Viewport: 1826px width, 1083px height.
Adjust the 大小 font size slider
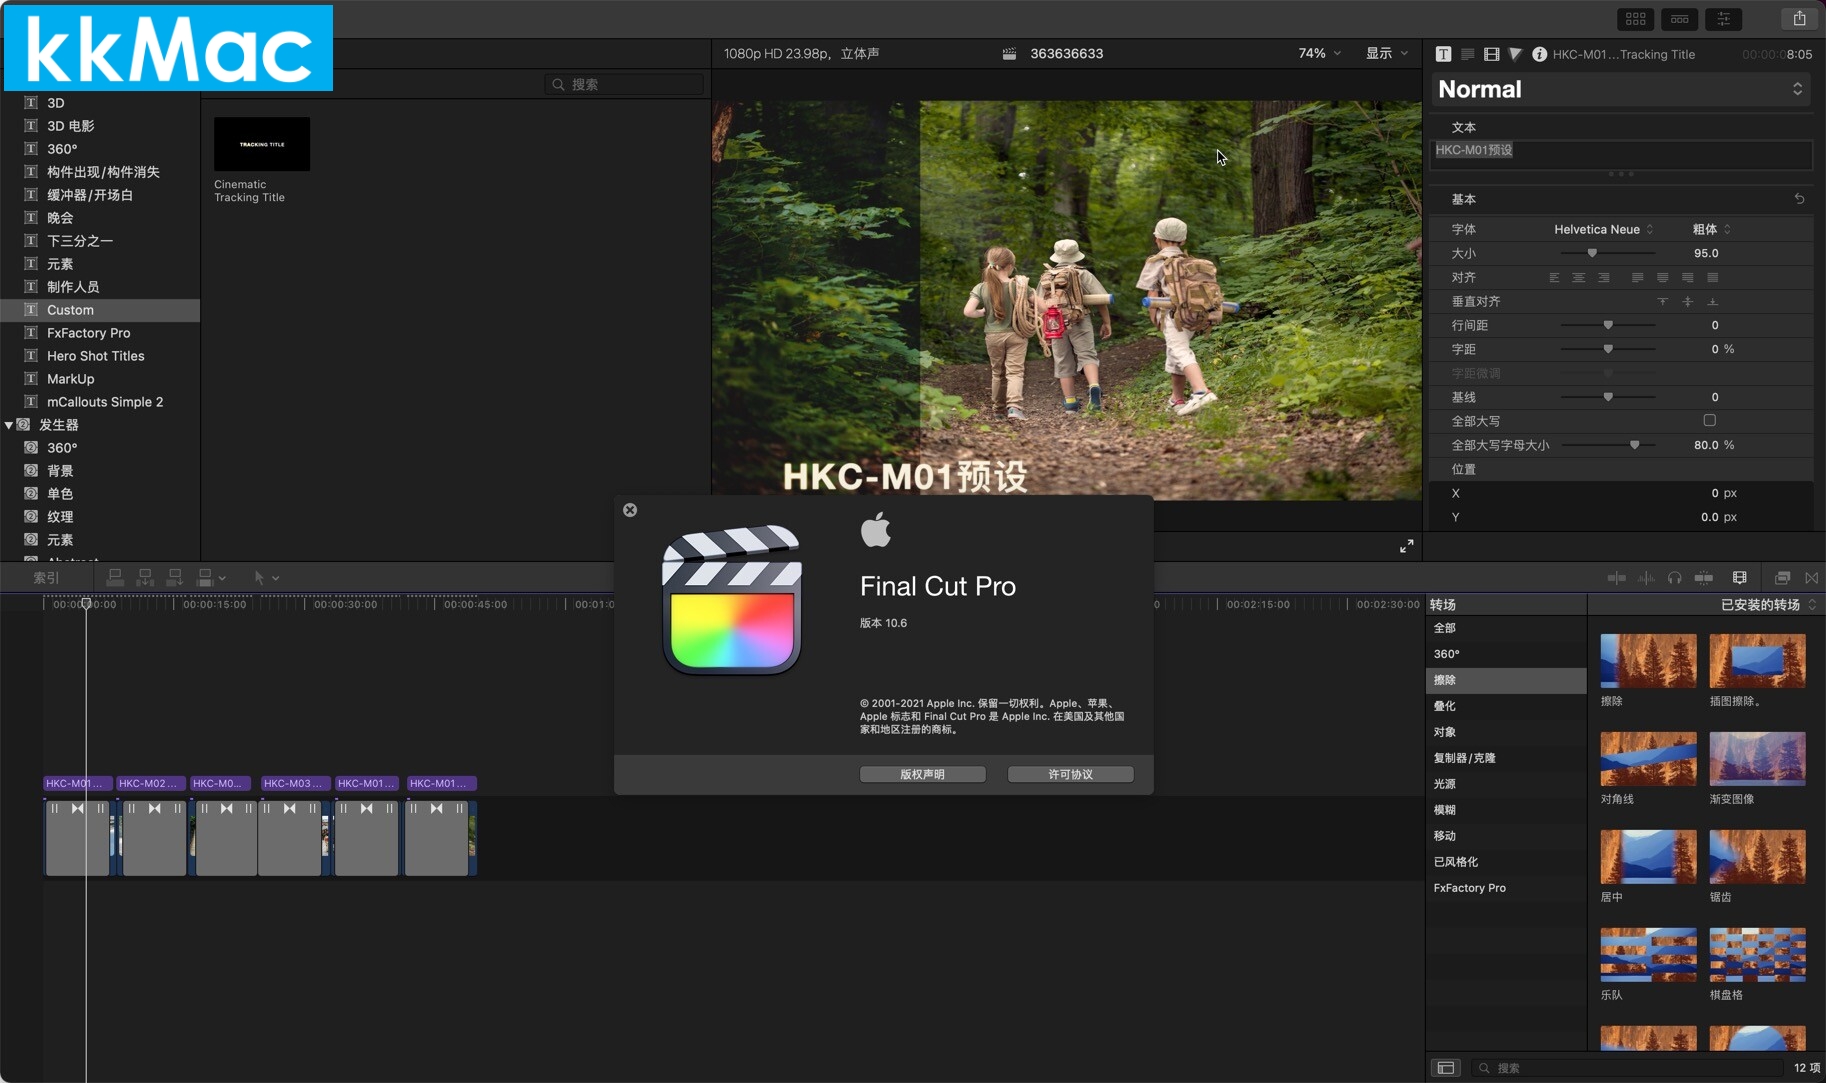point(1592,254)
